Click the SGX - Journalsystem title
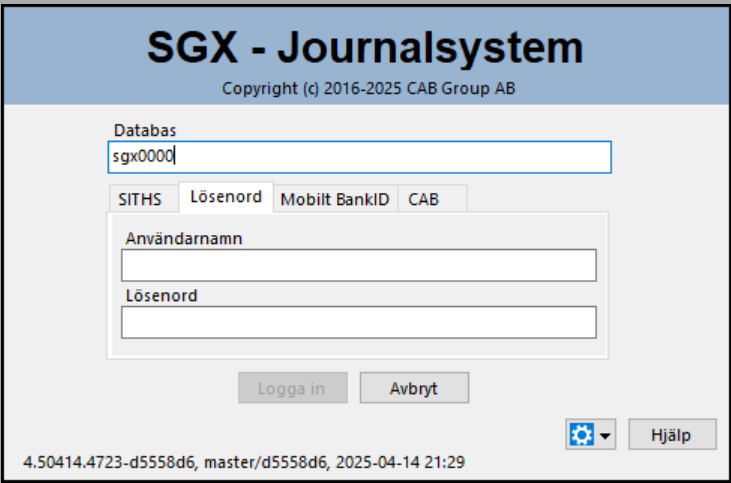Viewport: 731px width, 483px height. pyautogui.click(x=365, y=48)
